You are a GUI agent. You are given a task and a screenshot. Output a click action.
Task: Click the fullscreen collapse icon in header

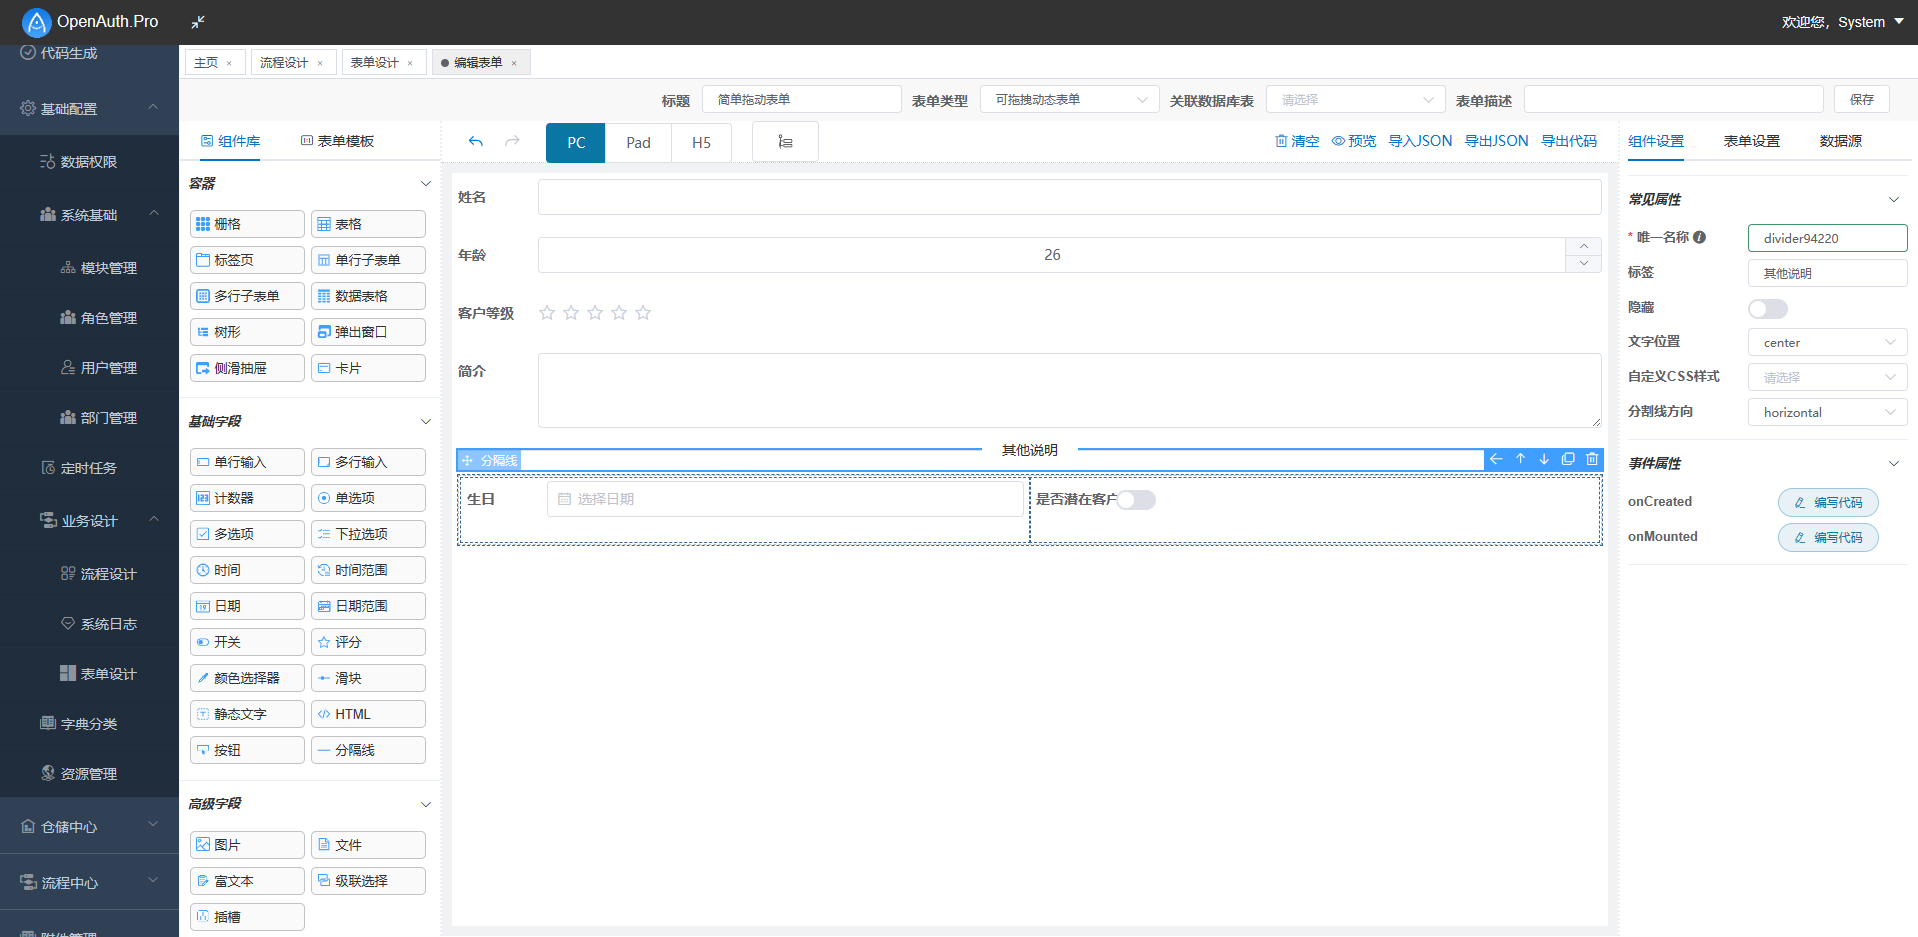coord(198,22)
